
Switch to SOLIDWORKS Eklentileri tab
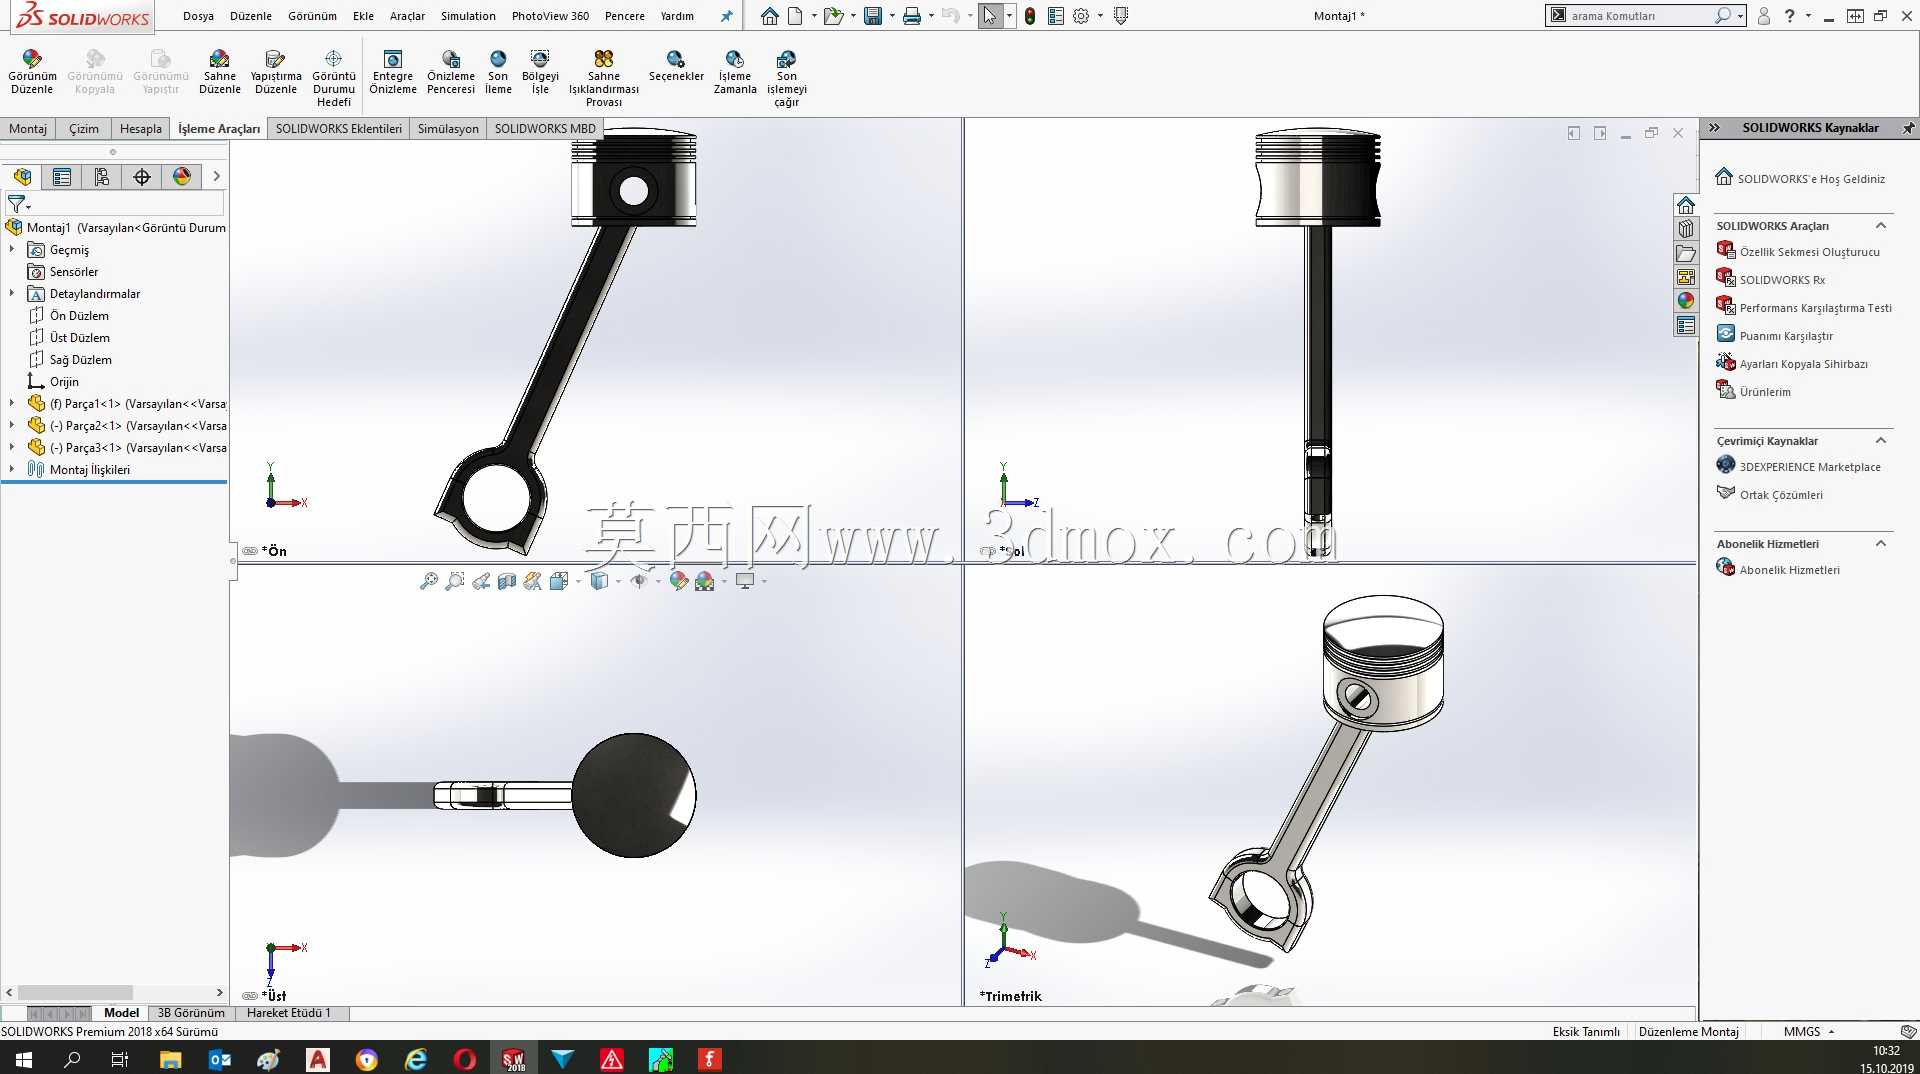pyautogui.click(x=338, y=129)
